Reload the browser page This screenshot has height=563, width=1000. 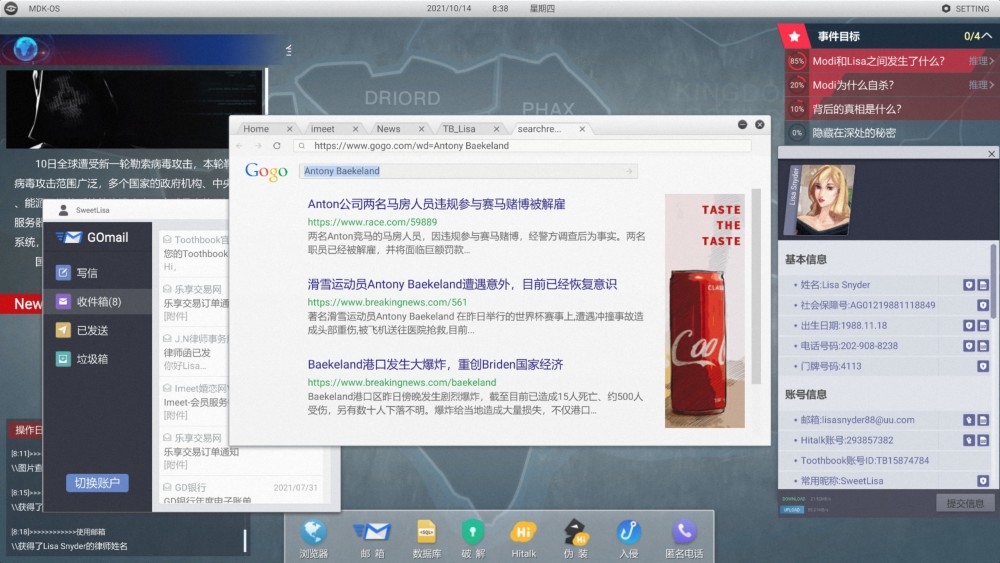[x=277, y=146]
